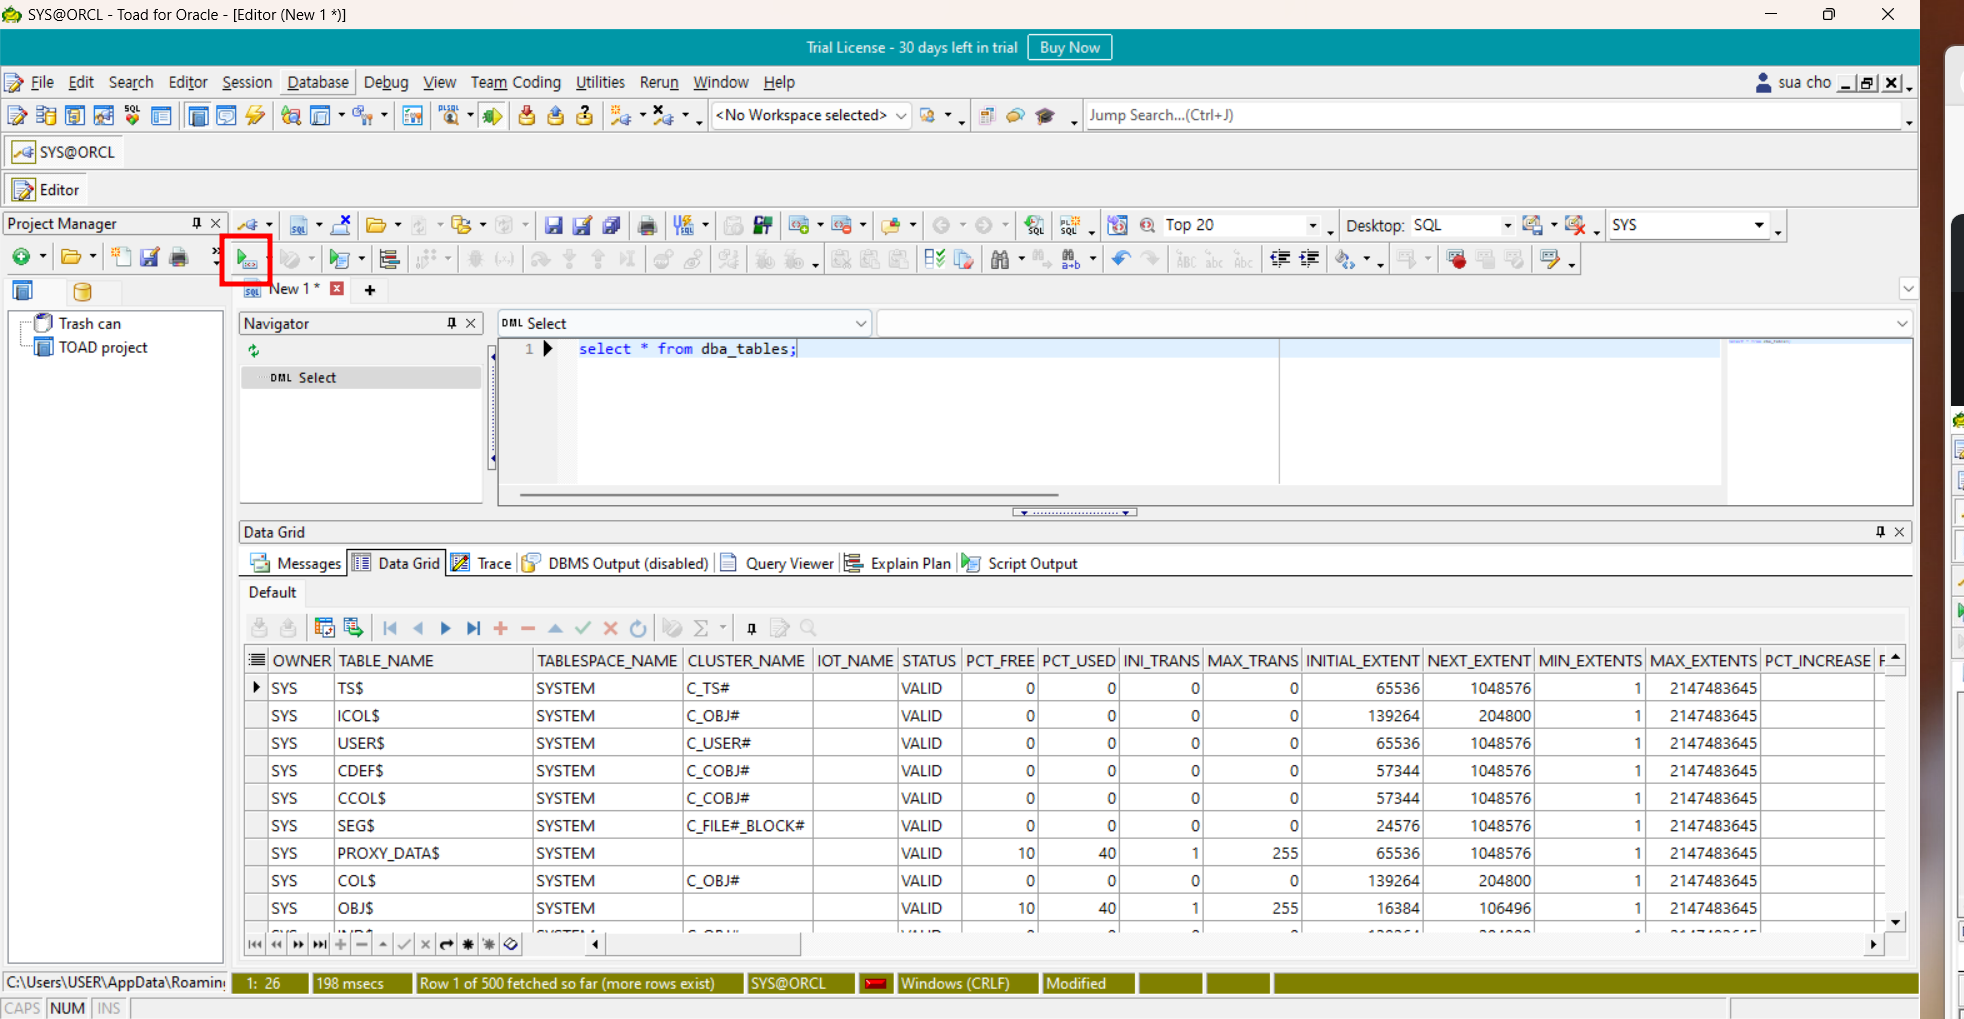Viewport: 1964px width, 1019px height.
Task: Click the TABLE_NAME column header
Action: 433,661
